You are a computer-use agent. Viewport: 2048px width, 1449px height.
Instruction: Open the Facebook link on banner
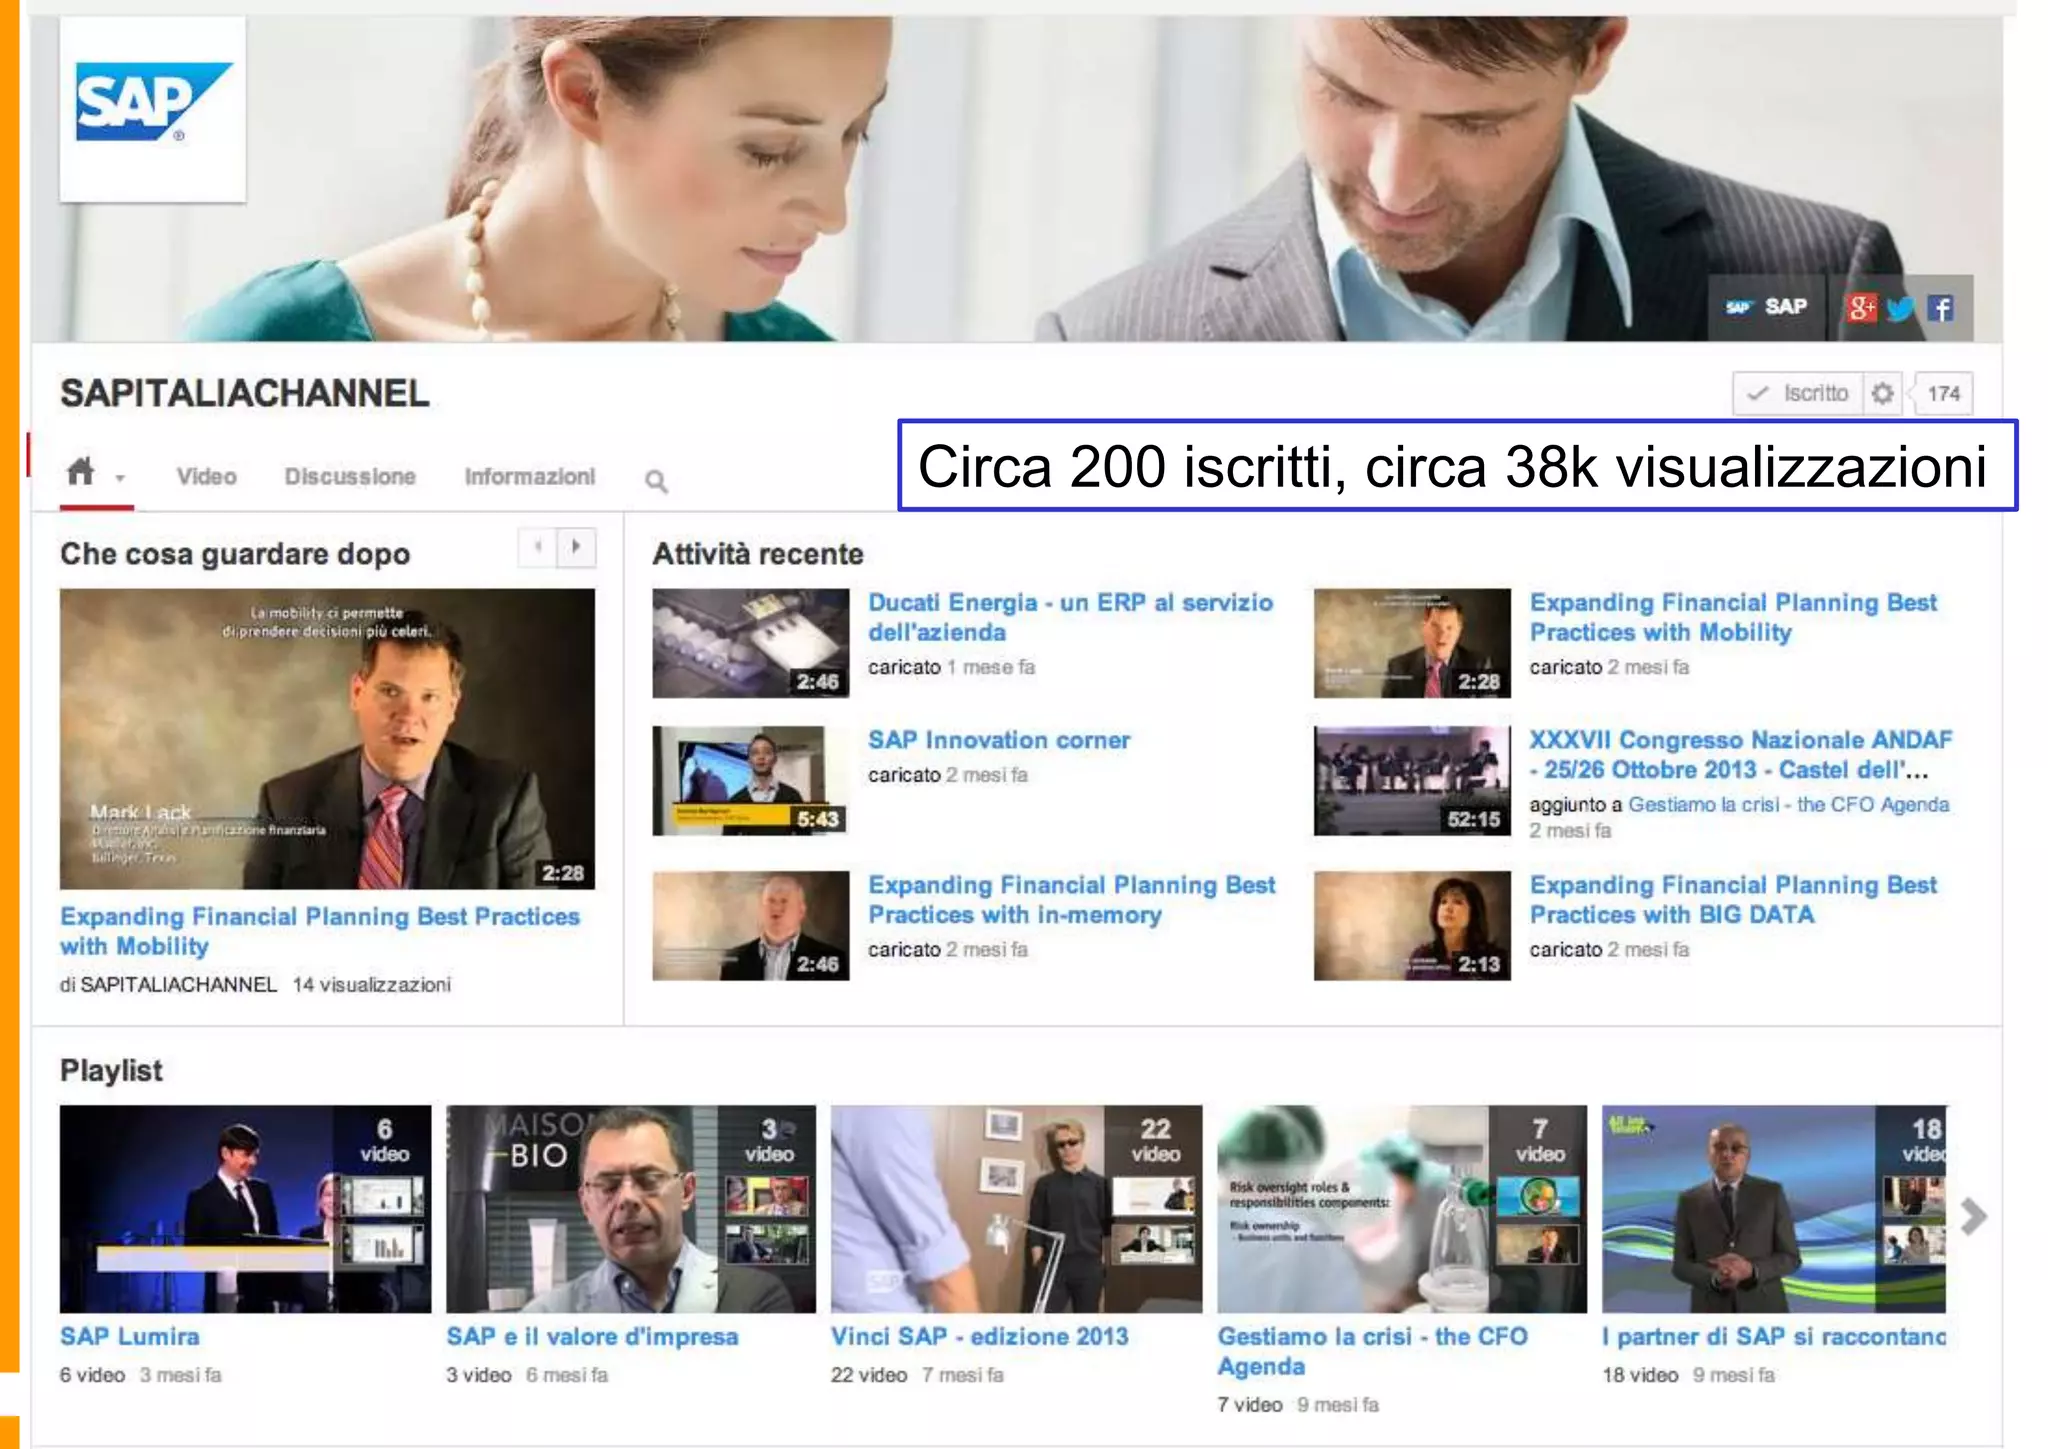1941,308
